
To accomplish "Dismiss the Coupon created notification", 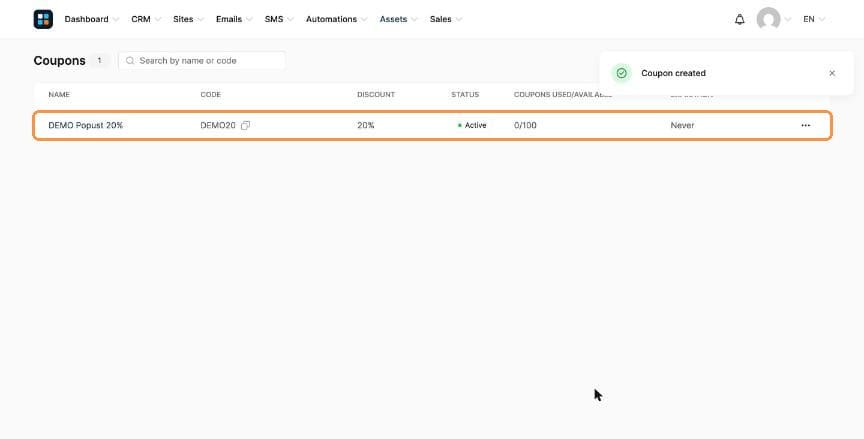I will point(832,73).
